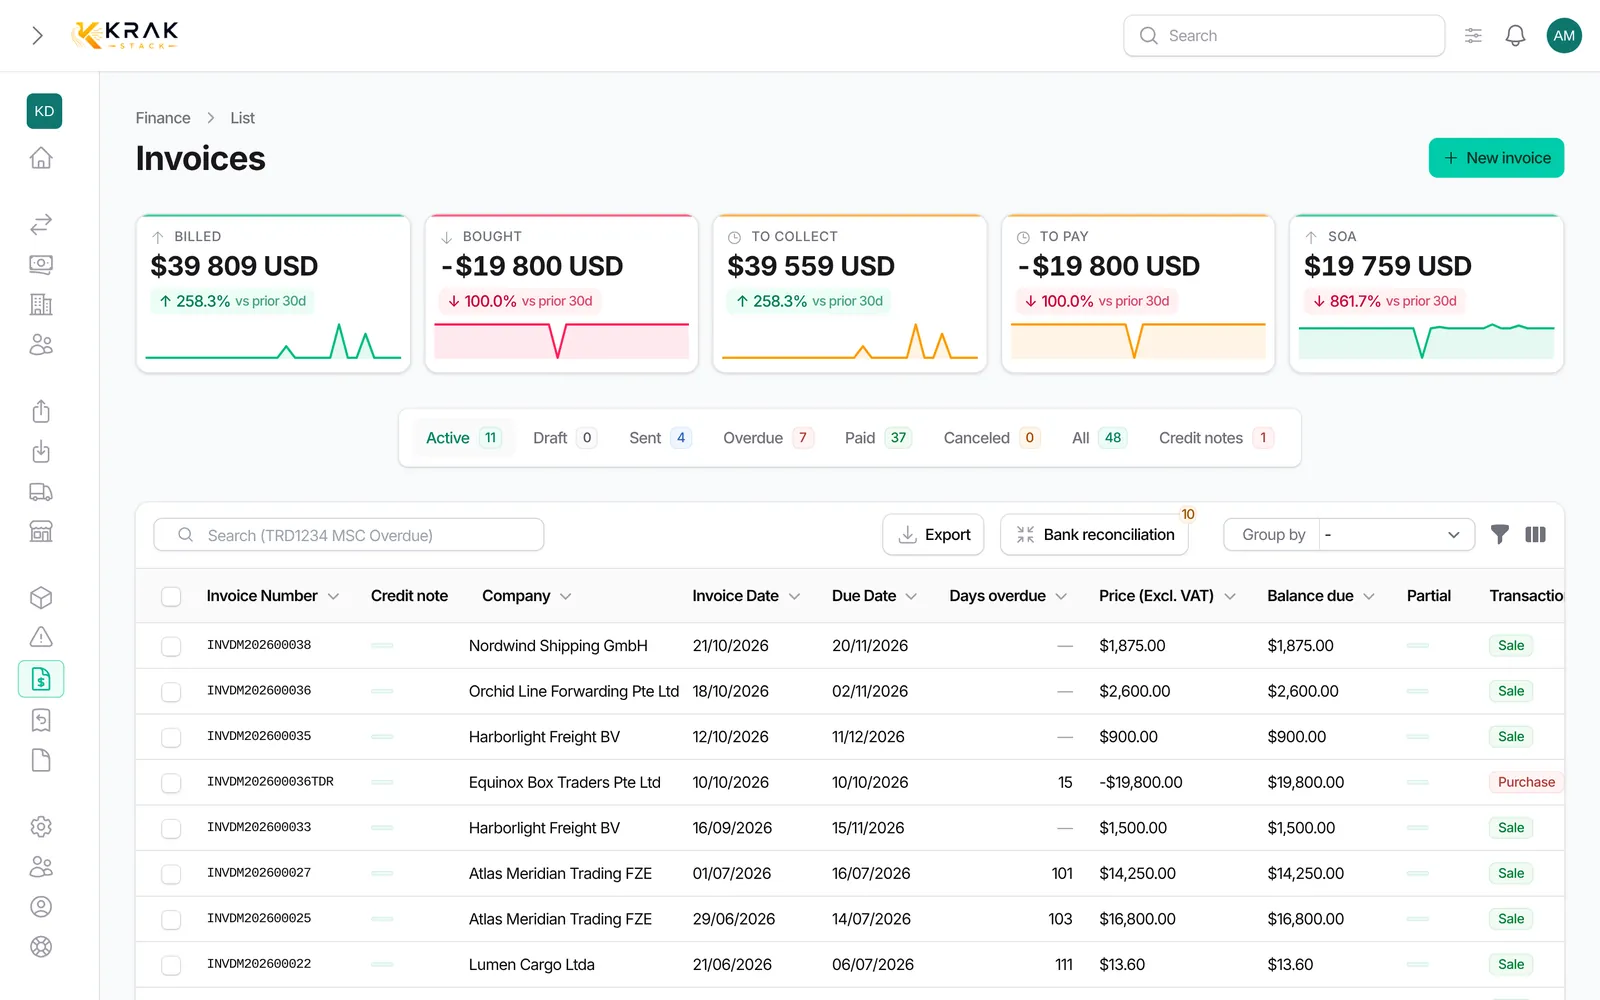This screenshot has height=1000, width=1600.
Task: Click the funnel filter icon
Action: pyautogui.click(x=1499, y=535)
